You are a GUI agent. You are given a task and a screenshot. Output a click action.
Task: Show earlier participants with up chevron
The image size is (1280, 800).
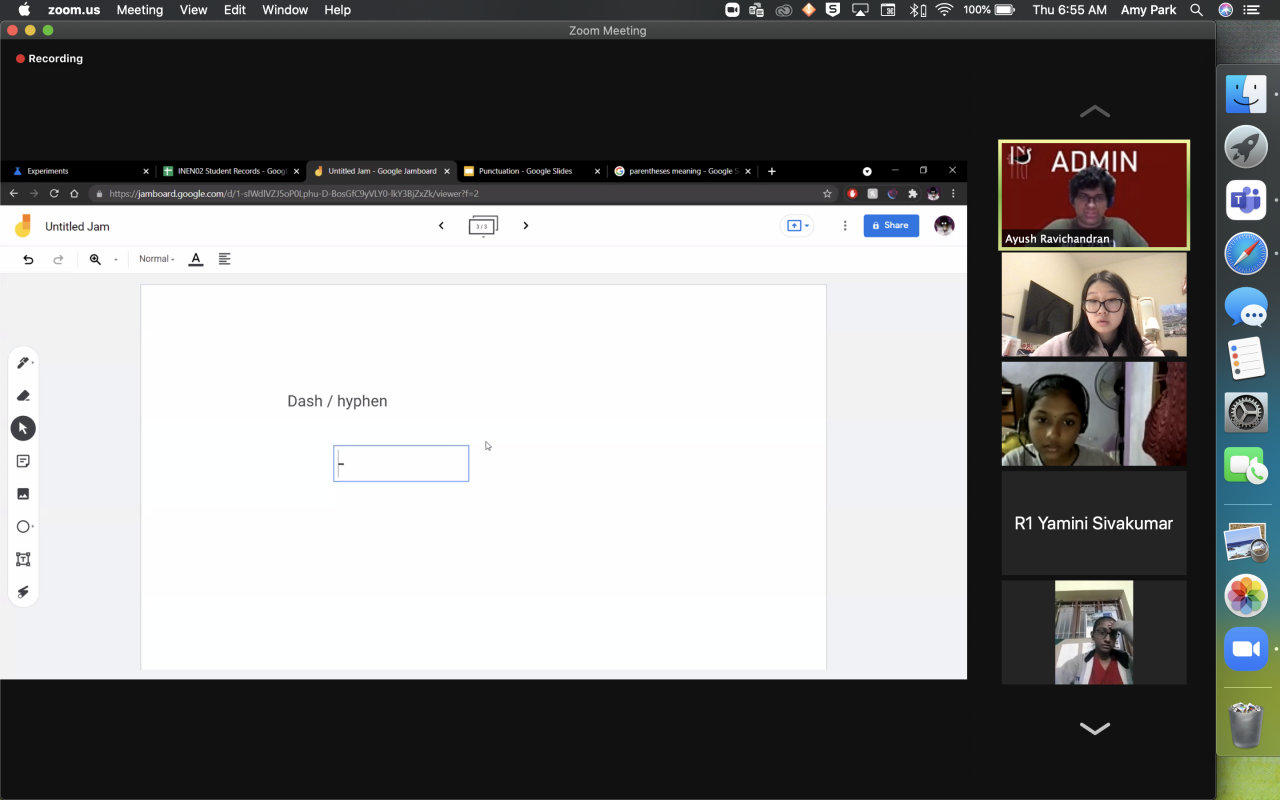pyautogui.click(x=1095, y=111)
